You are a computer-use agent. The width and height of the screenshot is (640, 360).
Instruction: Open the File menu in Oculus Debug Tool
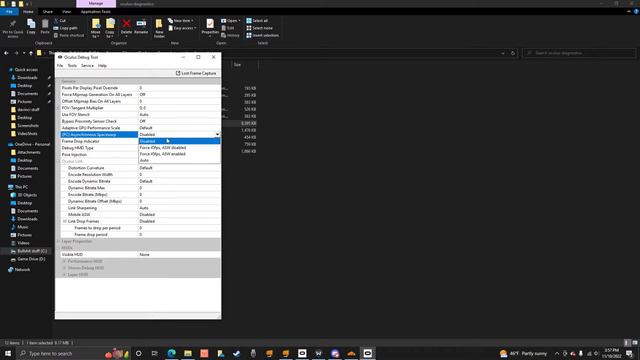click(60, 65)
